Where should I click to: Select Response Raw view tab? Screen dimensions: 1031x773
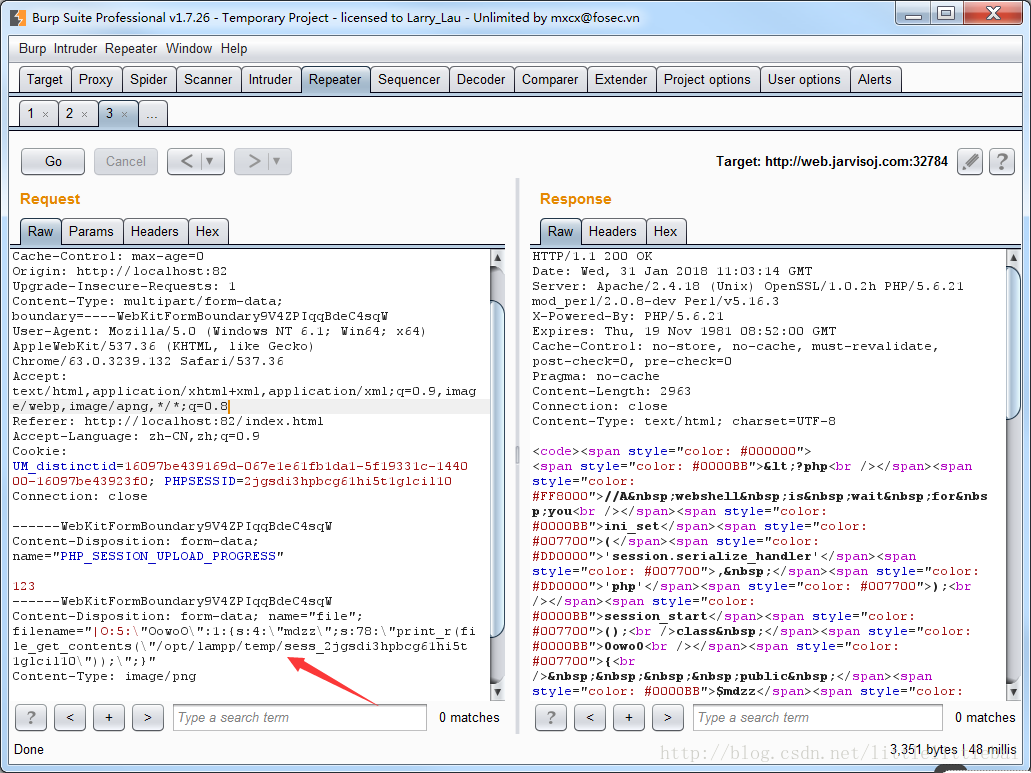[560, 231]
